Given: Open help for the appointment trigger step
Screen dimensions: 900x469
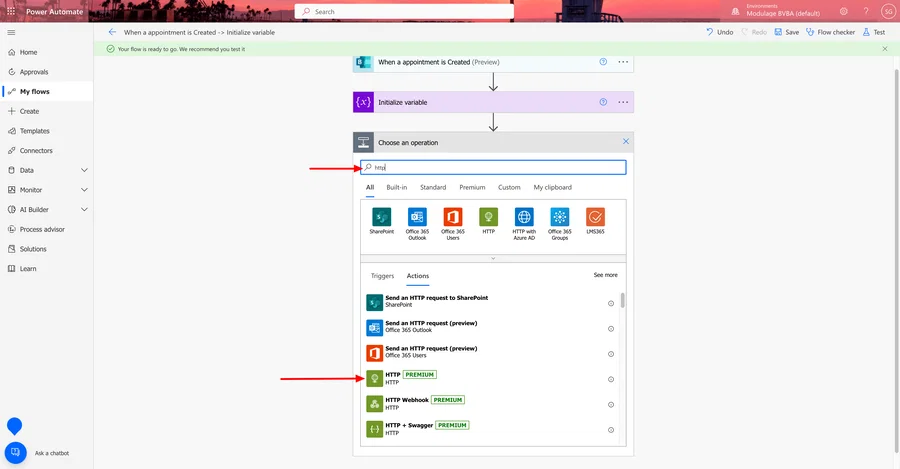Looking at the screenshot, I should tap(603, 62).
